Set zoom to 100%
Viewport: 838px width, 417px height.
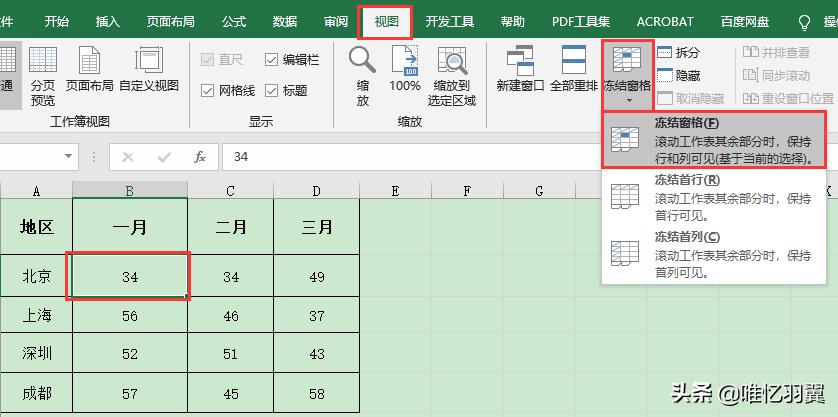tap(405, 70)
